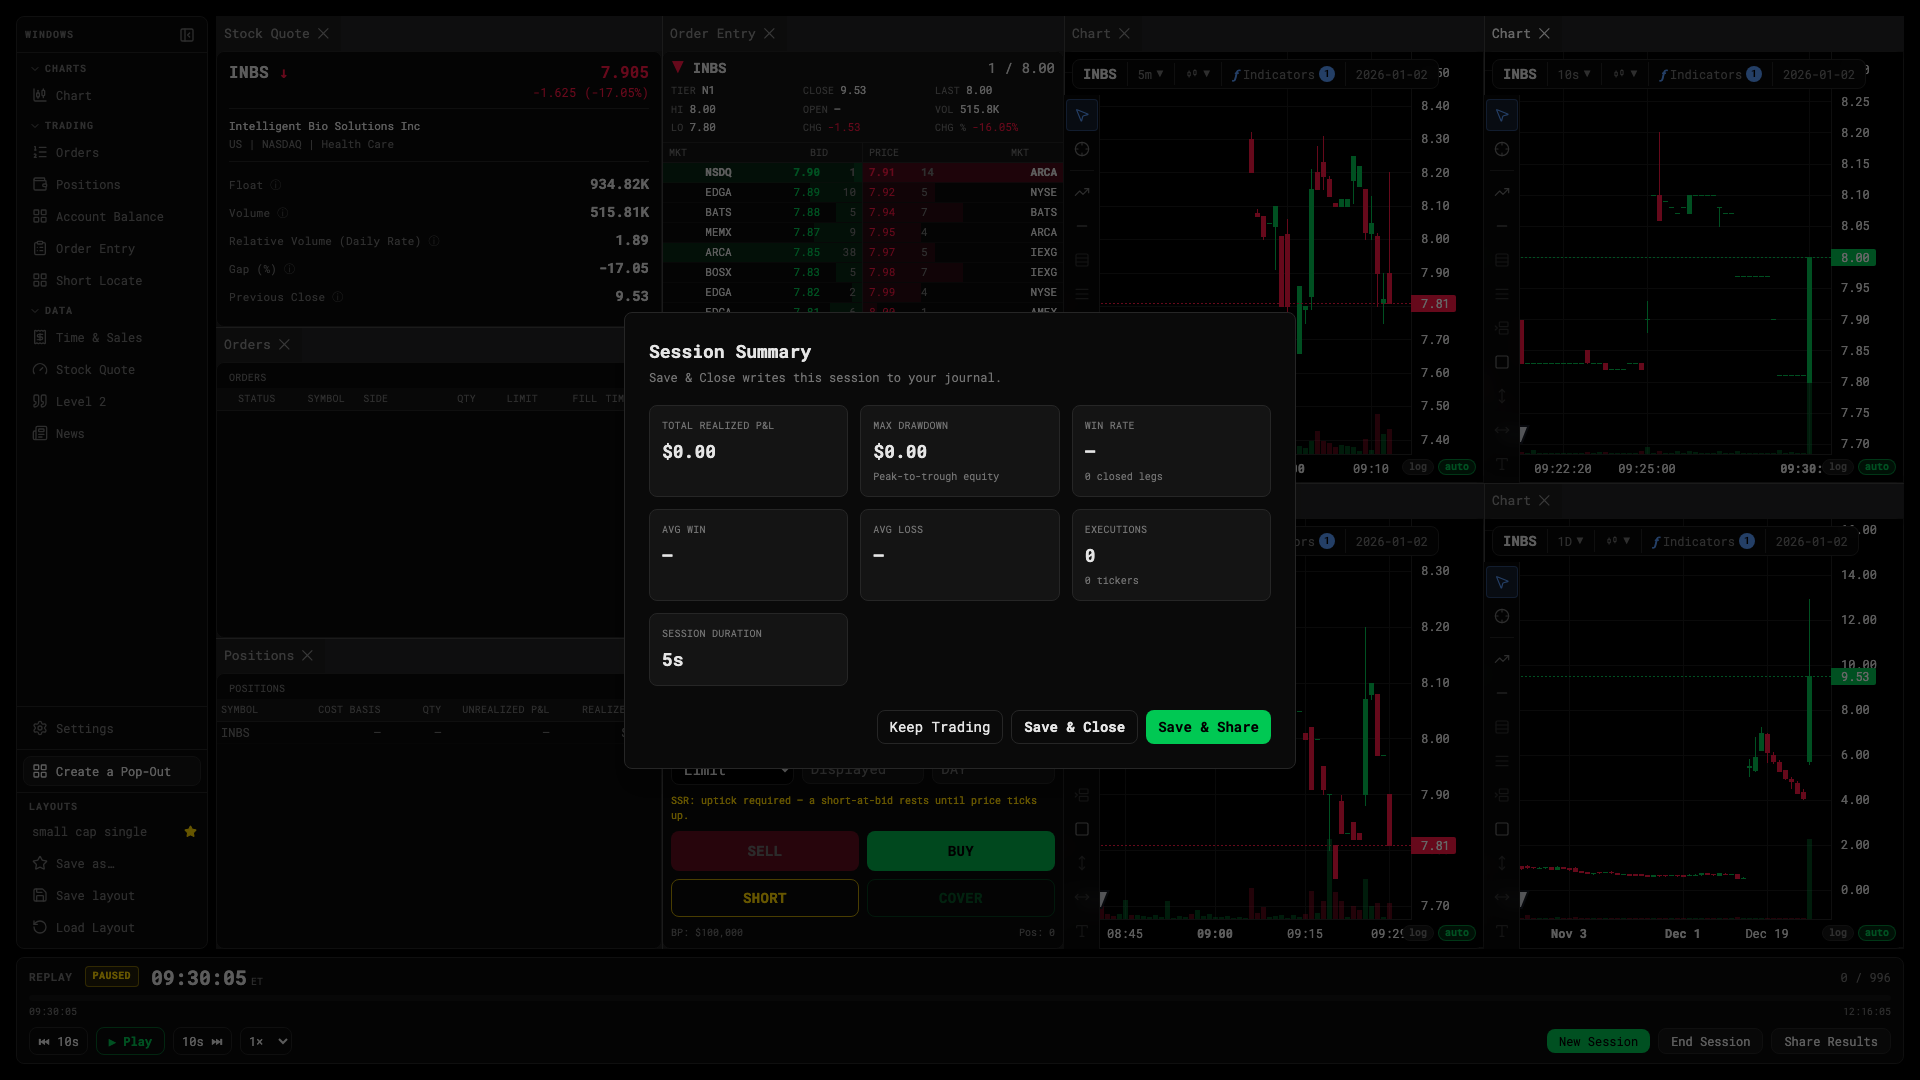Viewport: 1920px width, 1080px height.
Task: Toggle the cursor tool on the 1D chart
Action: click(1502, 583)
